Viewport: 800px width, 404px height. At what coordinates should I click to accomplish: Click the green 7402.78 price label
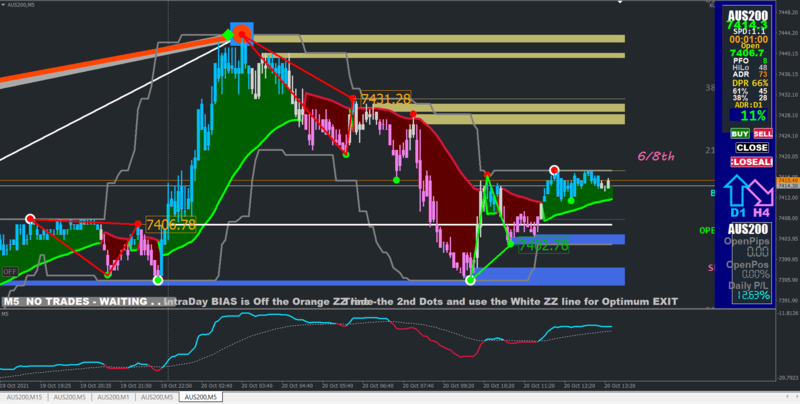(544, 245)
